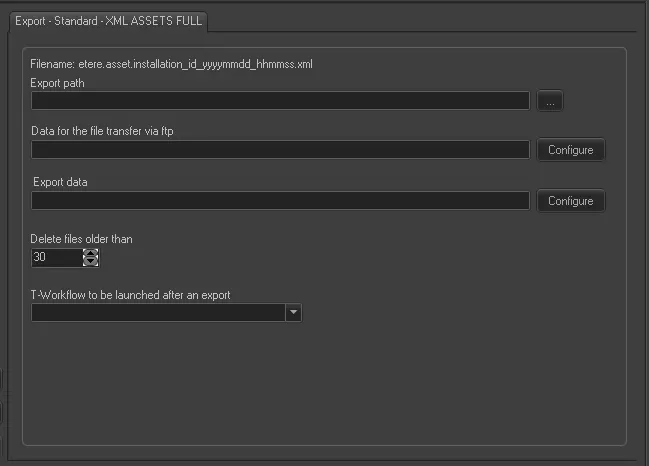Open the browse dialog with the ... button

click(x=550, y=101)
